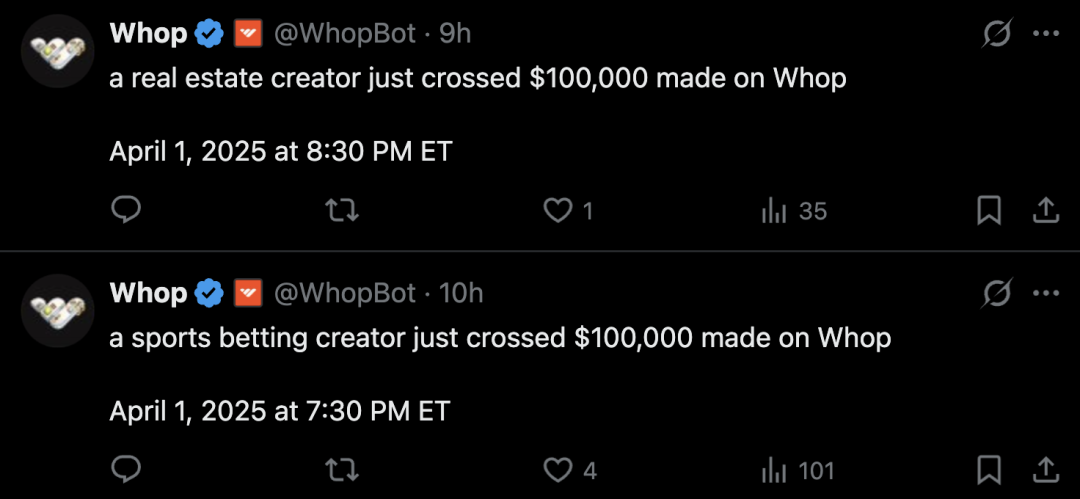This screenshot has width=1080, height=499.
Task: Like the real estate creator post
Action: (x=568, y=211)
